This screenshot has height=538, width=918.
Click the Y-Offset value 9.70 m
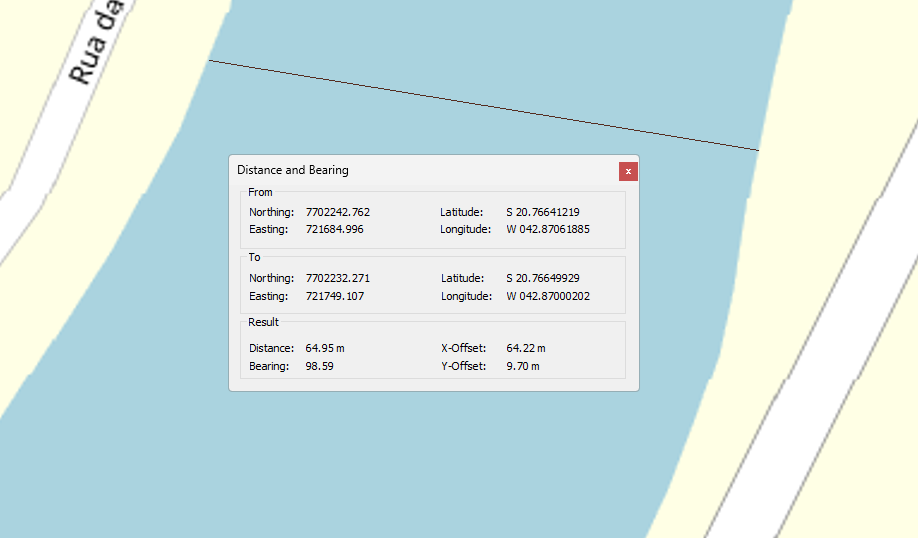[x=523, y=366]
